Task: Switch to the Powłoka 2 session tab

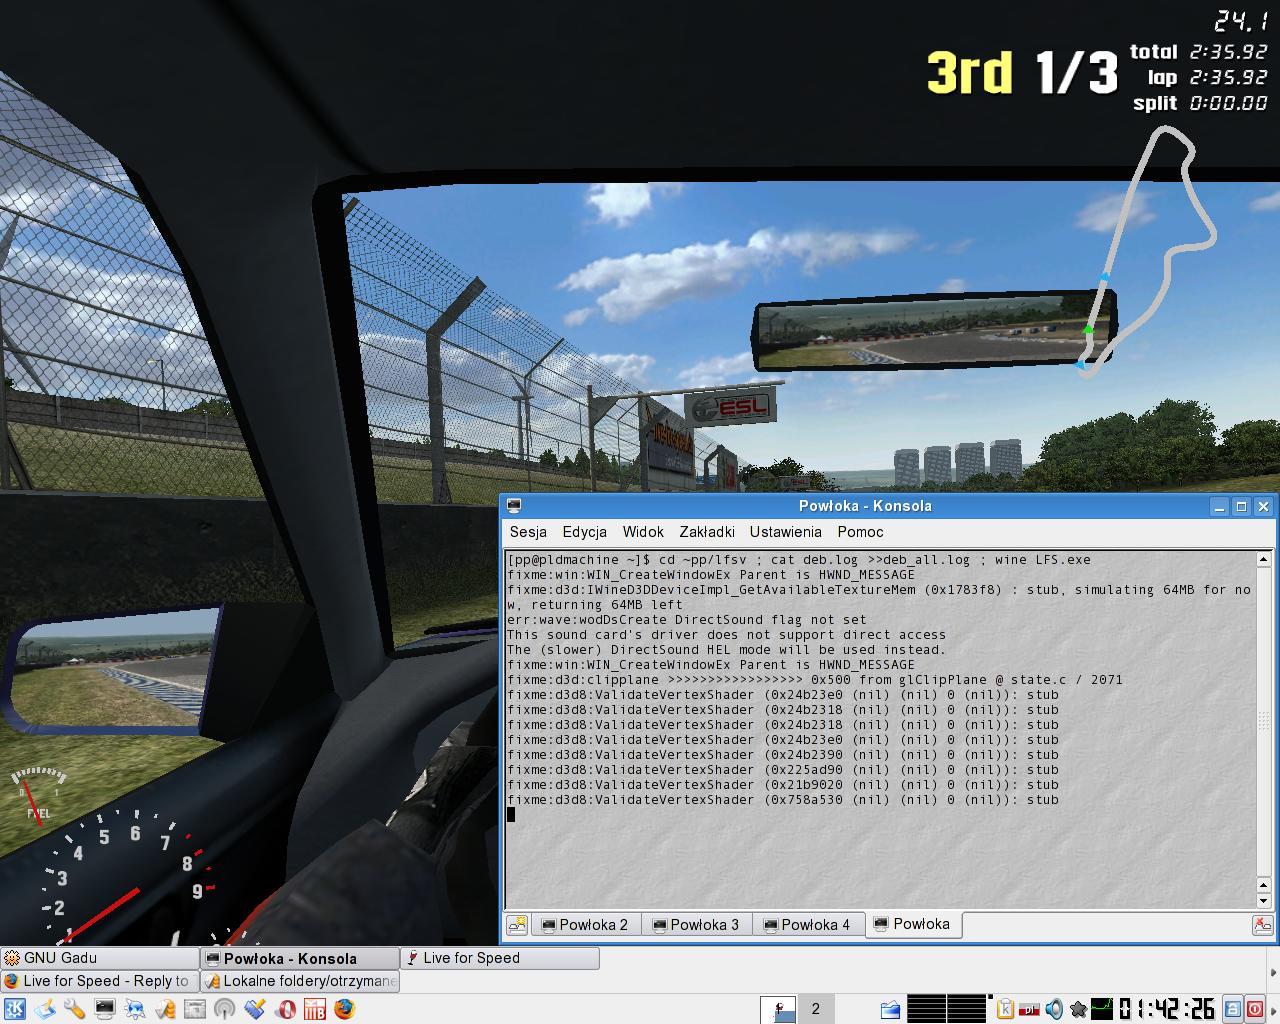Action: coord(585,925)
